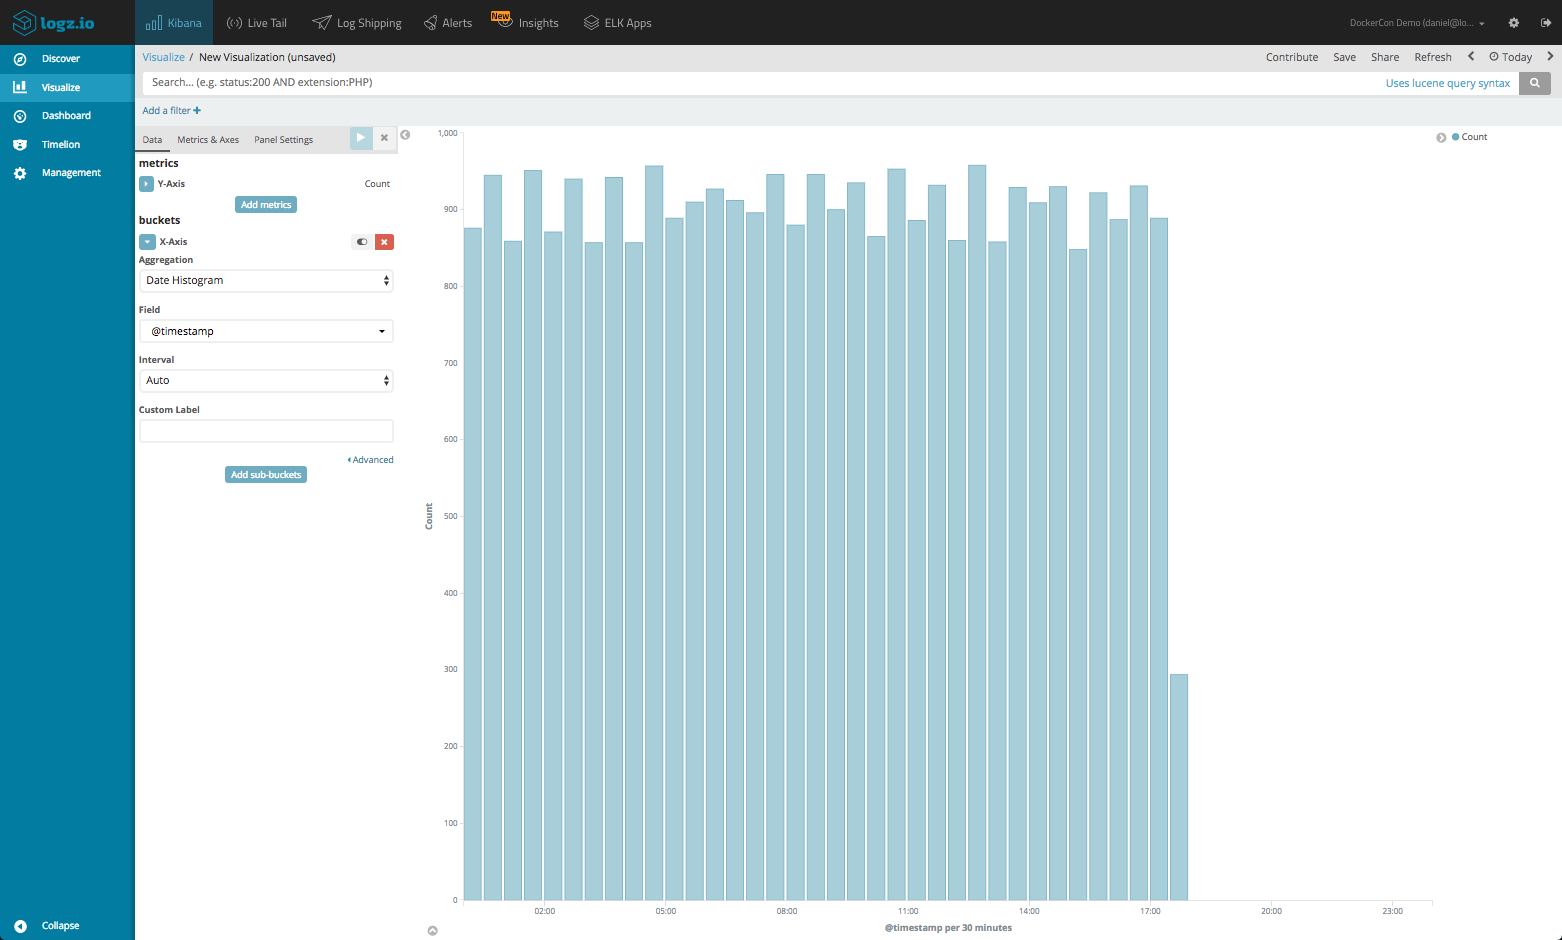Move time range backward arrow
The image size is (1562, 940).
point(1471,56)
